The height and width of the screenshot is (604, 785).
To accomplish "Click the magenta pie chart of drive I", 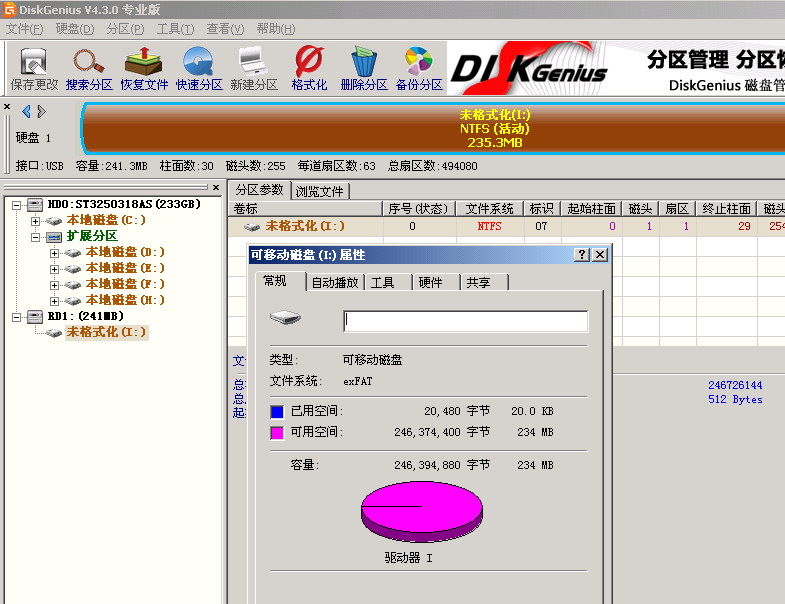I will (x=422, y=511).
